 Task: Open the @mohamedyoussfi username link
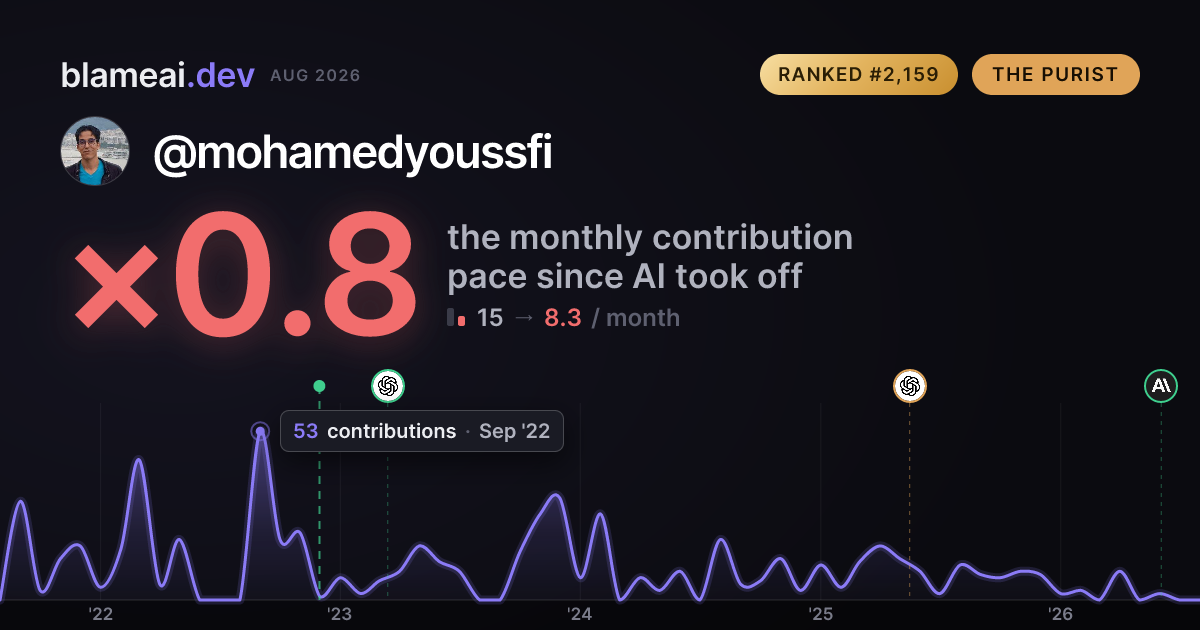(x=353, y=153)
